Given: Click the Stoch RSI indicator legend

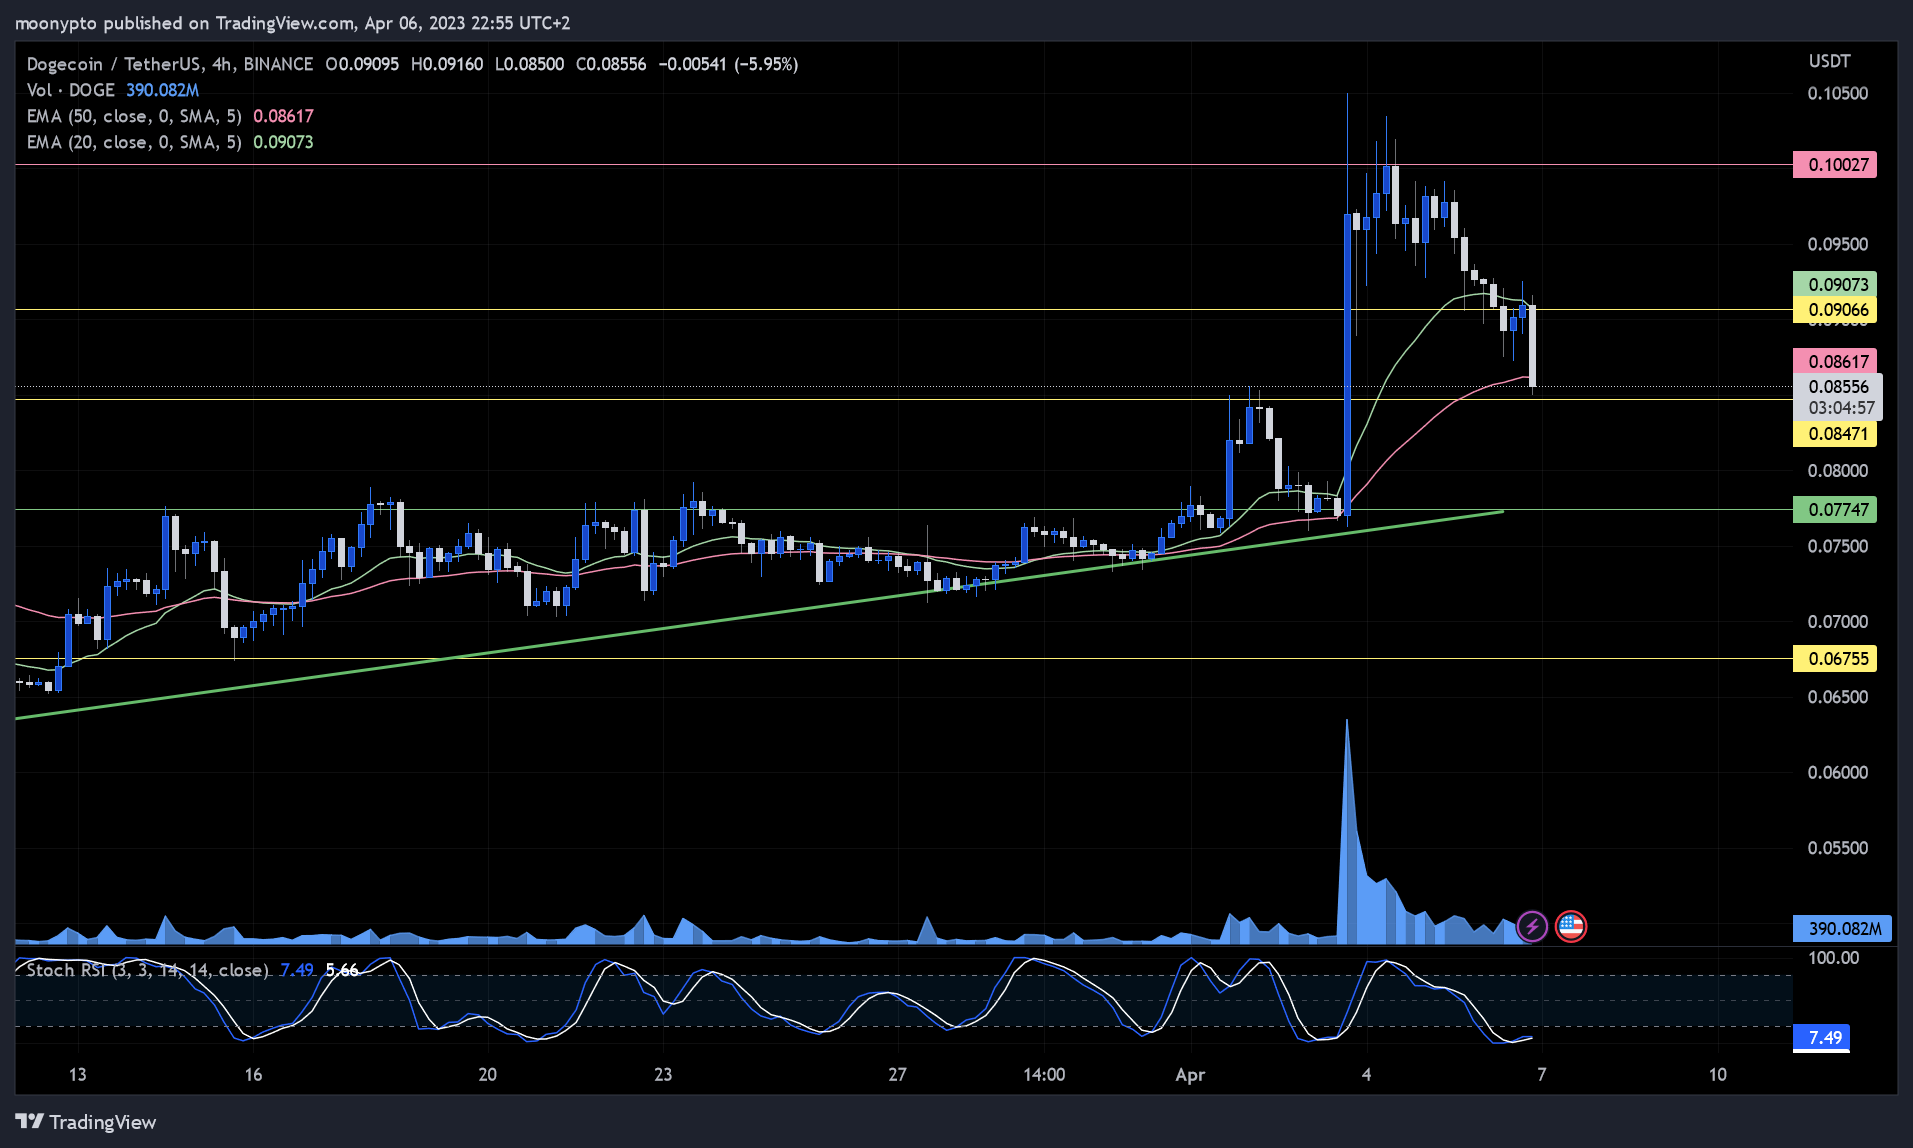Looking at the screenshot, I should click(x=192, y=970).
